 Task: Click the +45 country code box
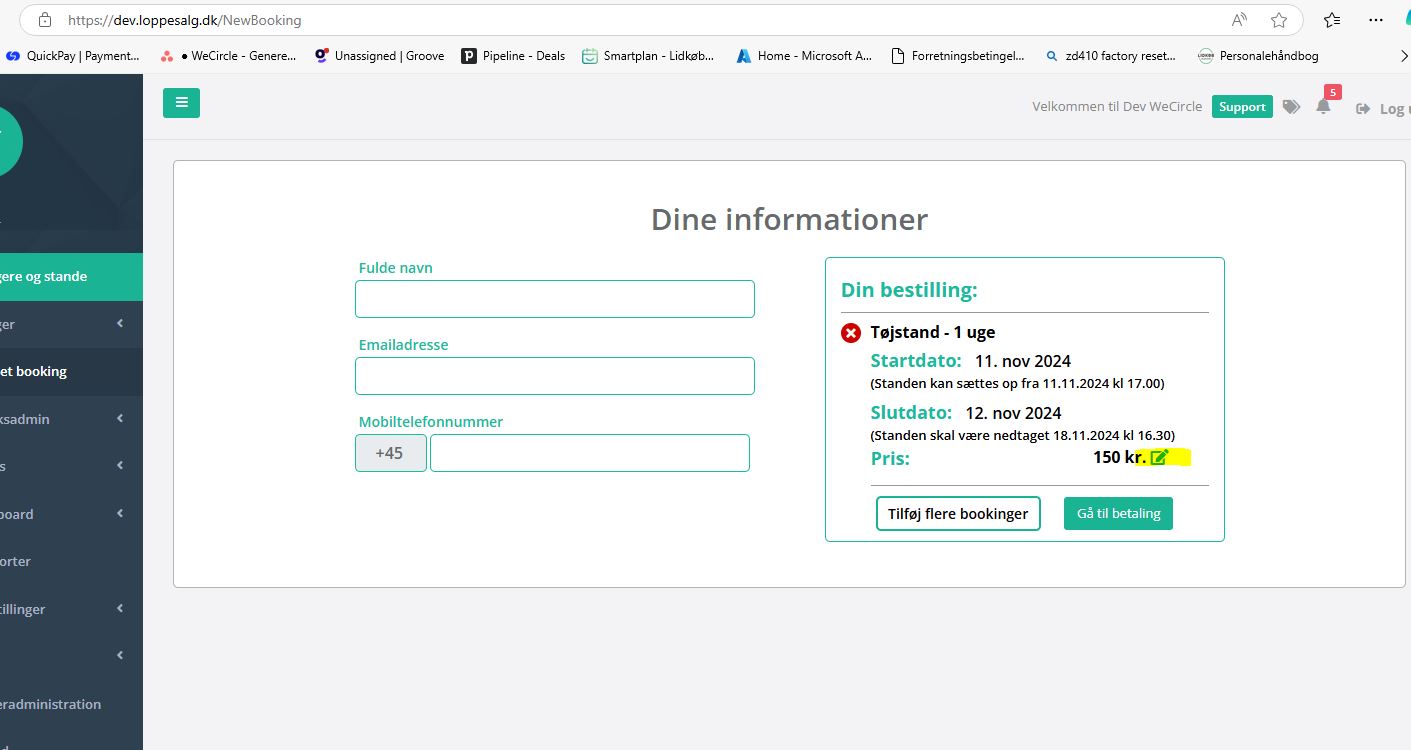click(x=391, y=453)
